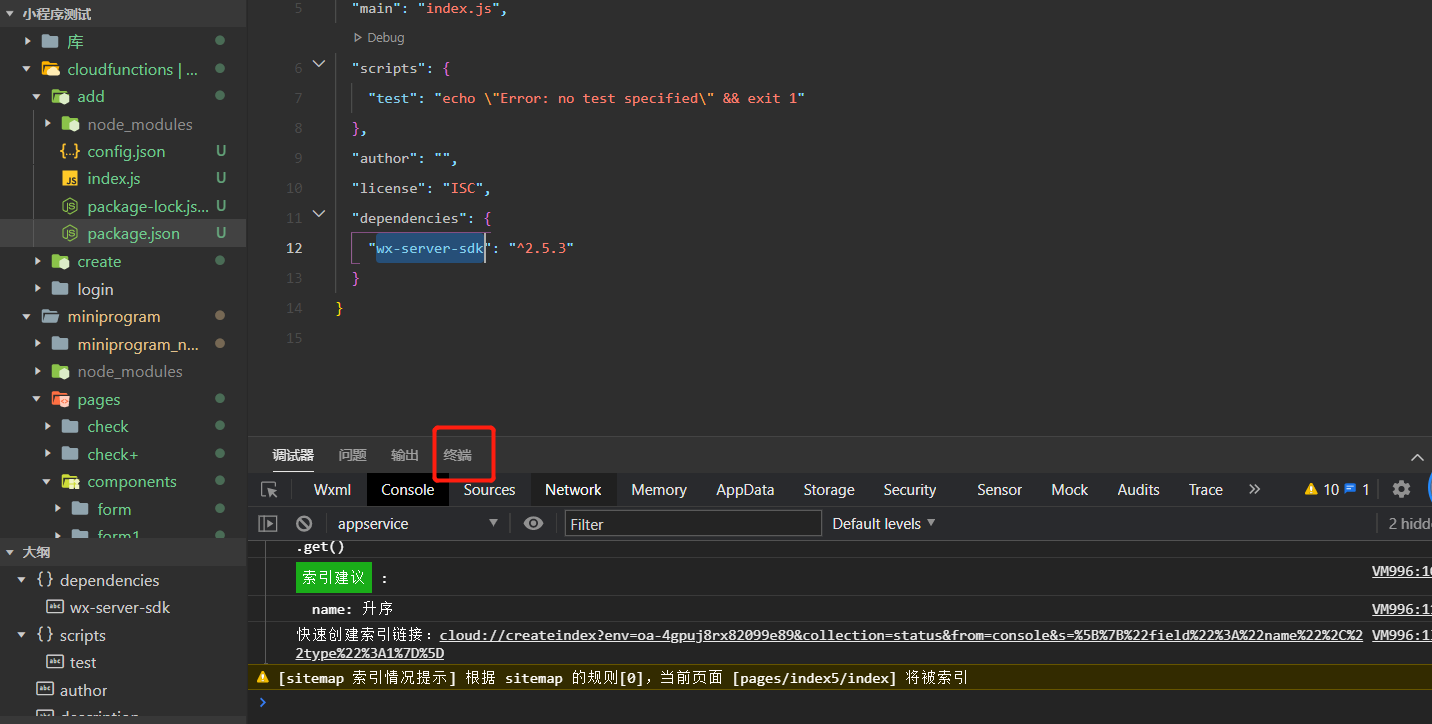Clear the console with the ⊘ icon
This screenshot has width=1432, height=724.
[x=306, y=523]
